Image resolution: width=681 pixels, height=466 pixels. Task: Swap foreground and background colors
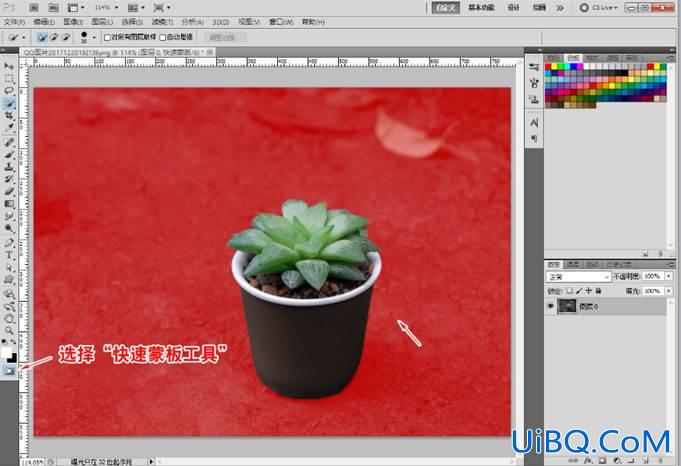(13, 342)
